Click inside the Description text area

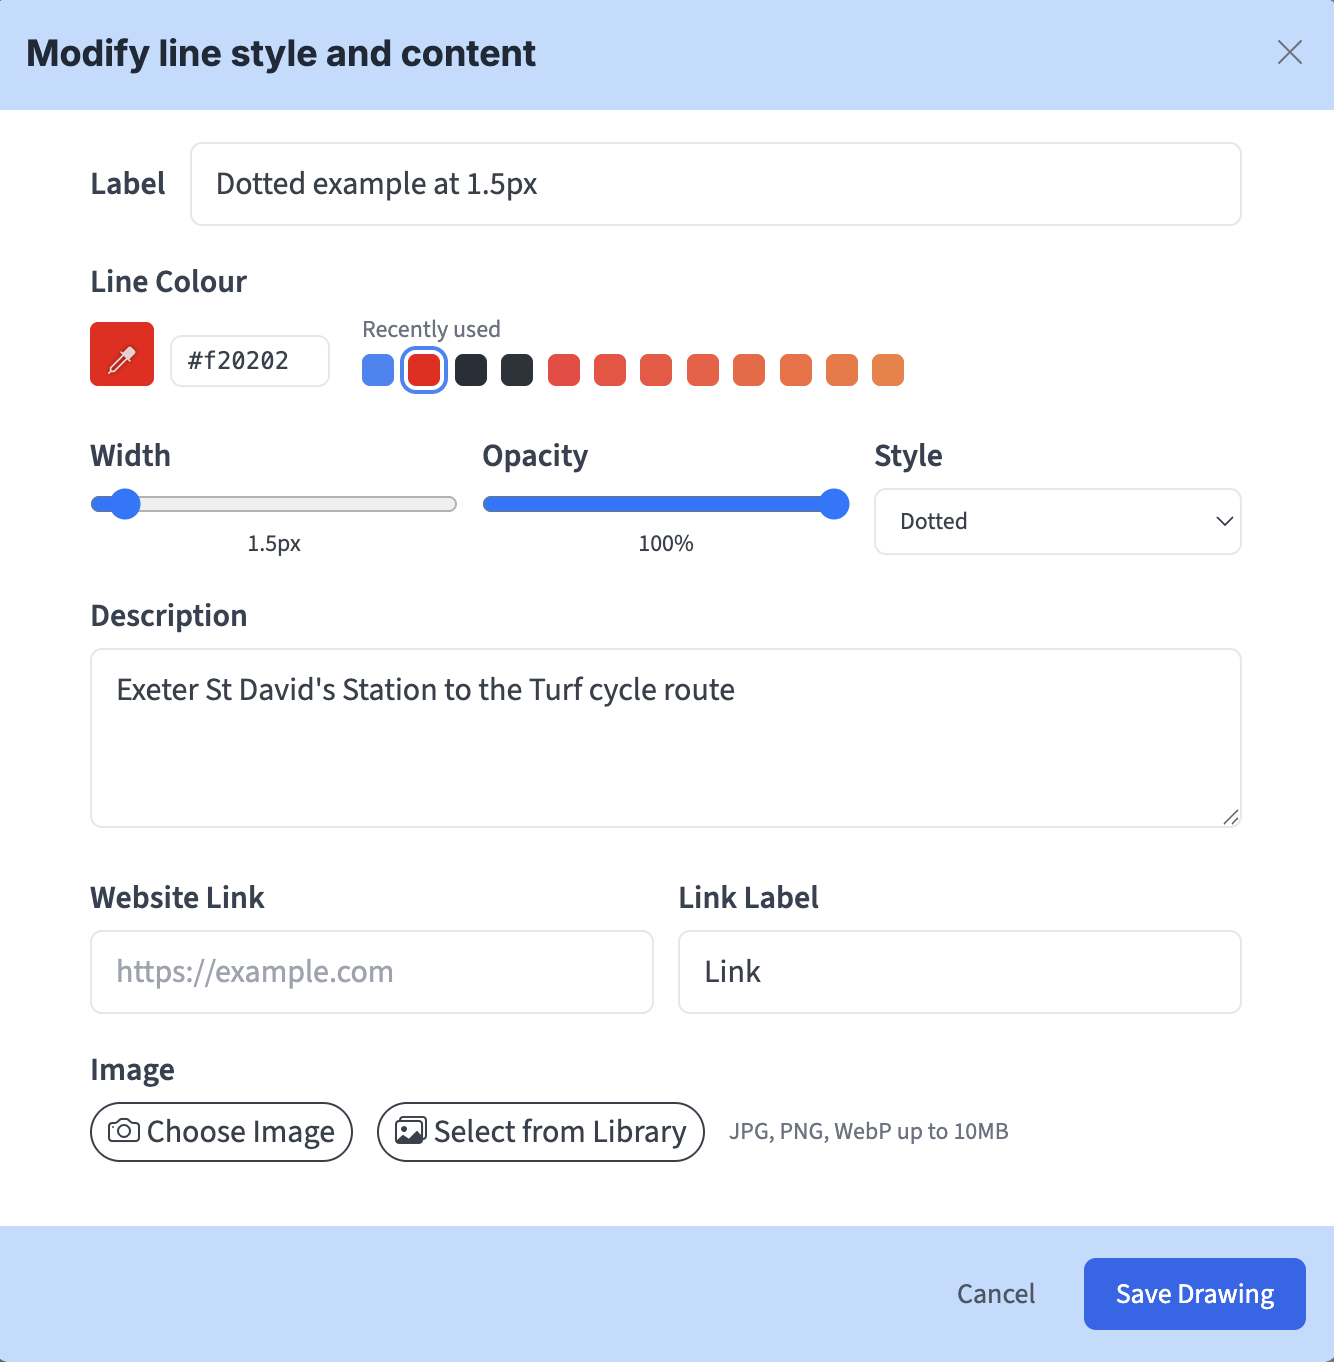coord(665,738)
